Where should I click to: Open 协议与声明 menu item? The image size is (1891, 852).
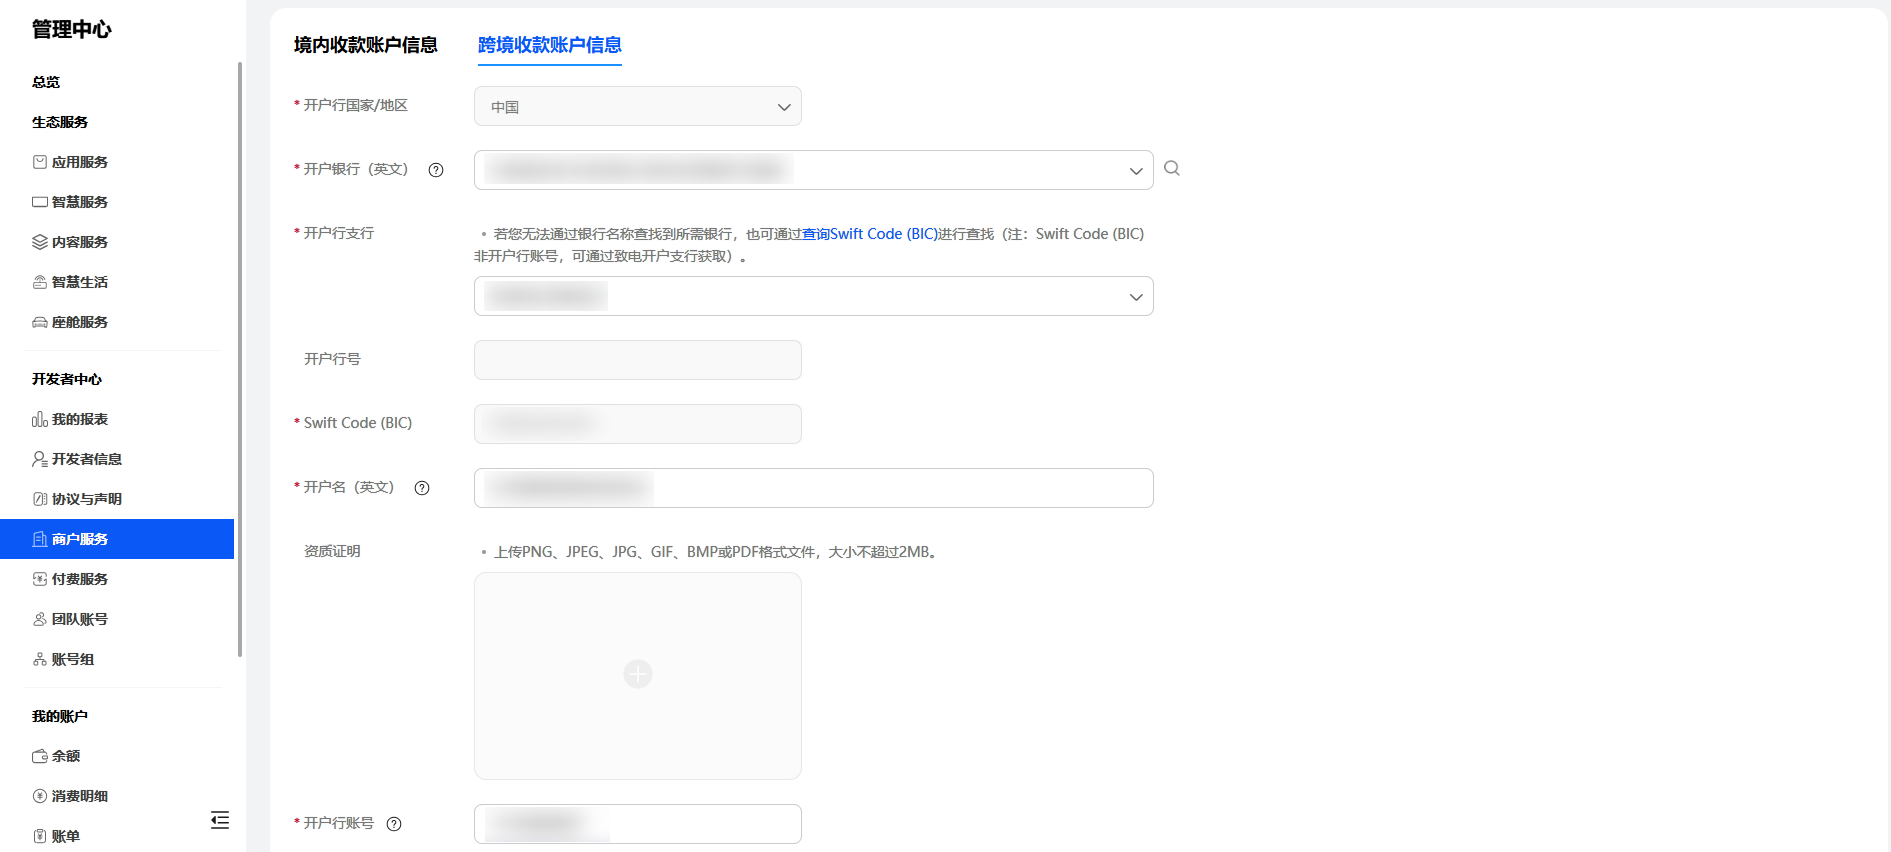pos(87,499)
